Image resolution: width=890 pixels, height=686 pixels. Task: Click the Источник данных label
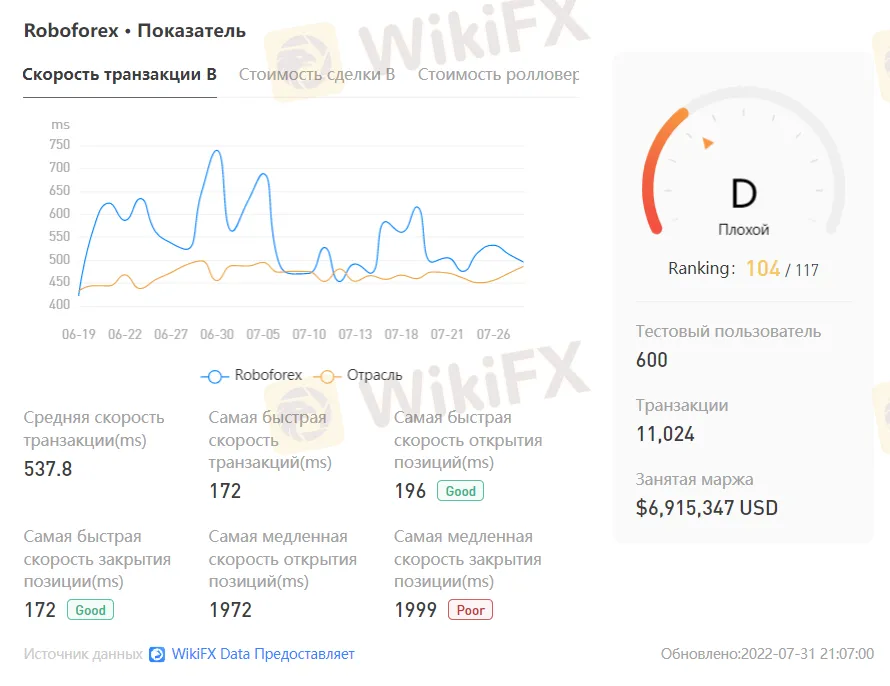pos(83,654)
